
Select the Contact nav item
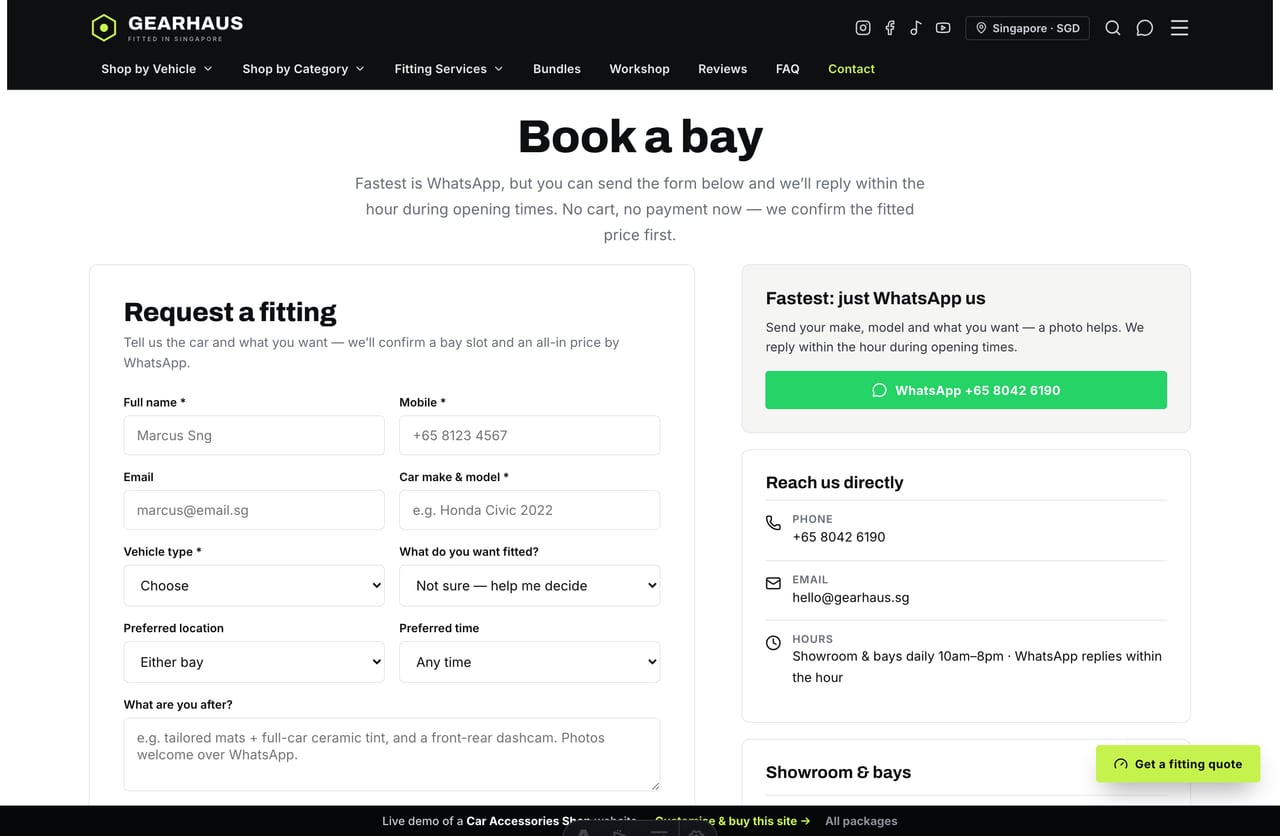point(851,69)
